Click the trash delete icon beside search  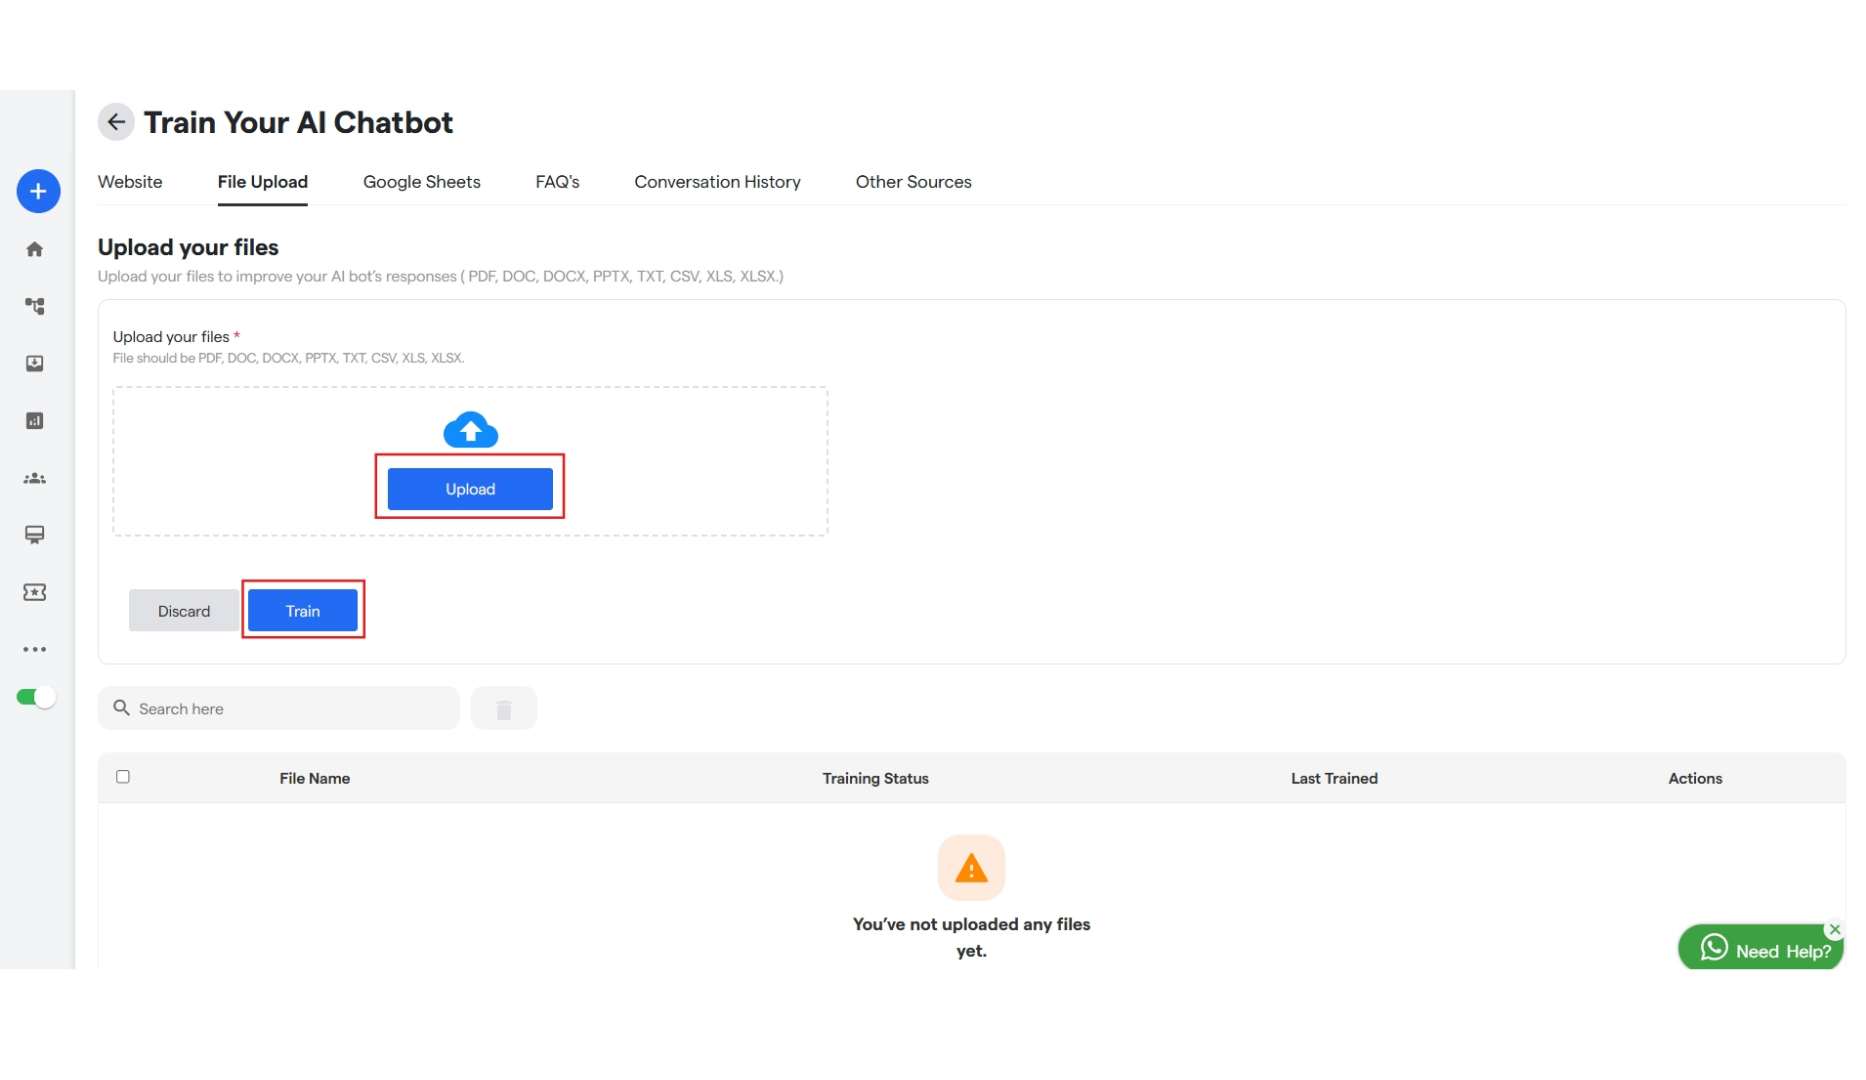pyautogui.click(x=504, y=709)
